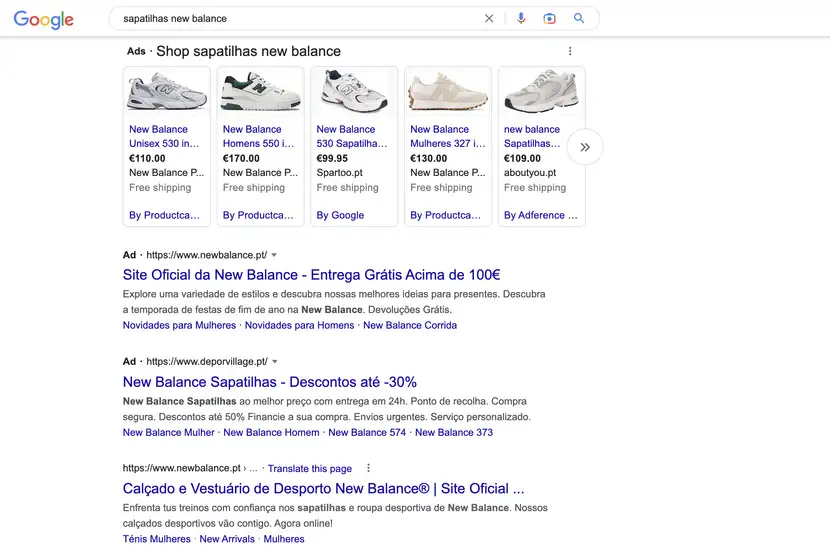Click the By Google link
Screen dimensions: 830x555
point(340,215)
